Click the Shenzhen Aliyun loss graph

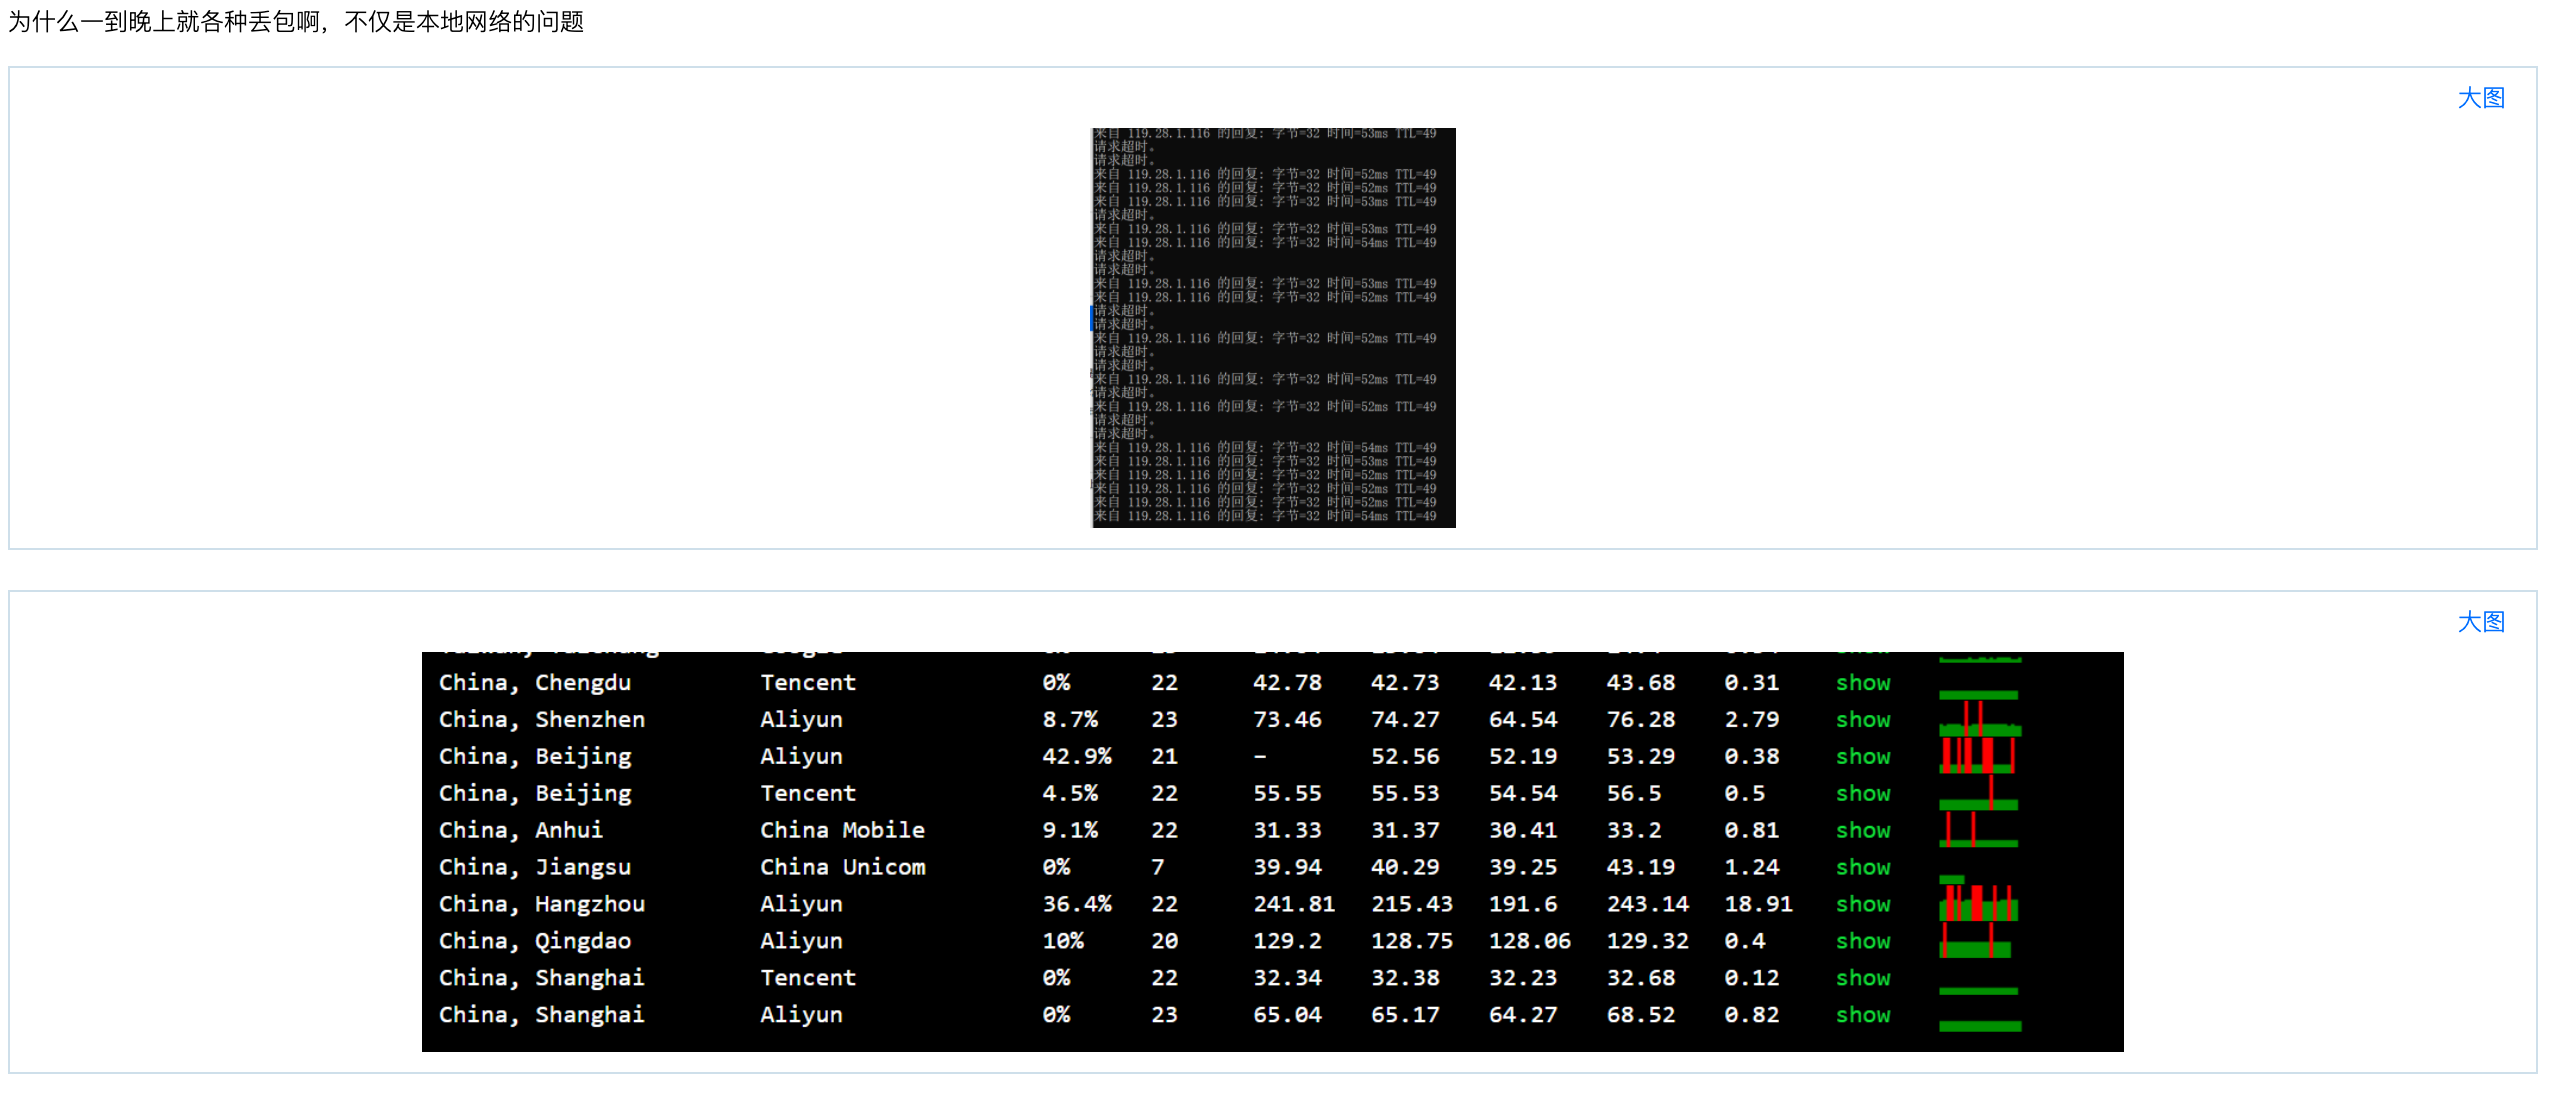1980,719
